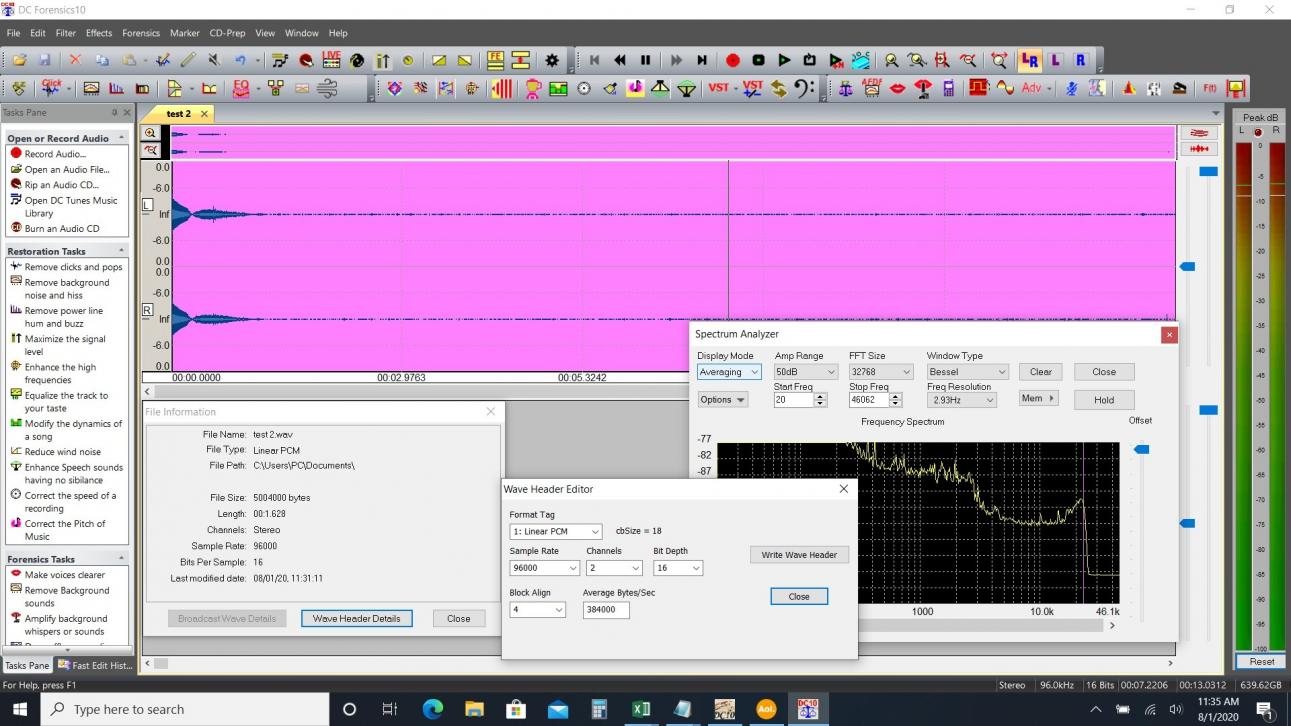Image resolution: width=1291 pixels, height=726 pixels.
Task: Click the wind noise swirl toolbar icon
Action: coord(327,88)
